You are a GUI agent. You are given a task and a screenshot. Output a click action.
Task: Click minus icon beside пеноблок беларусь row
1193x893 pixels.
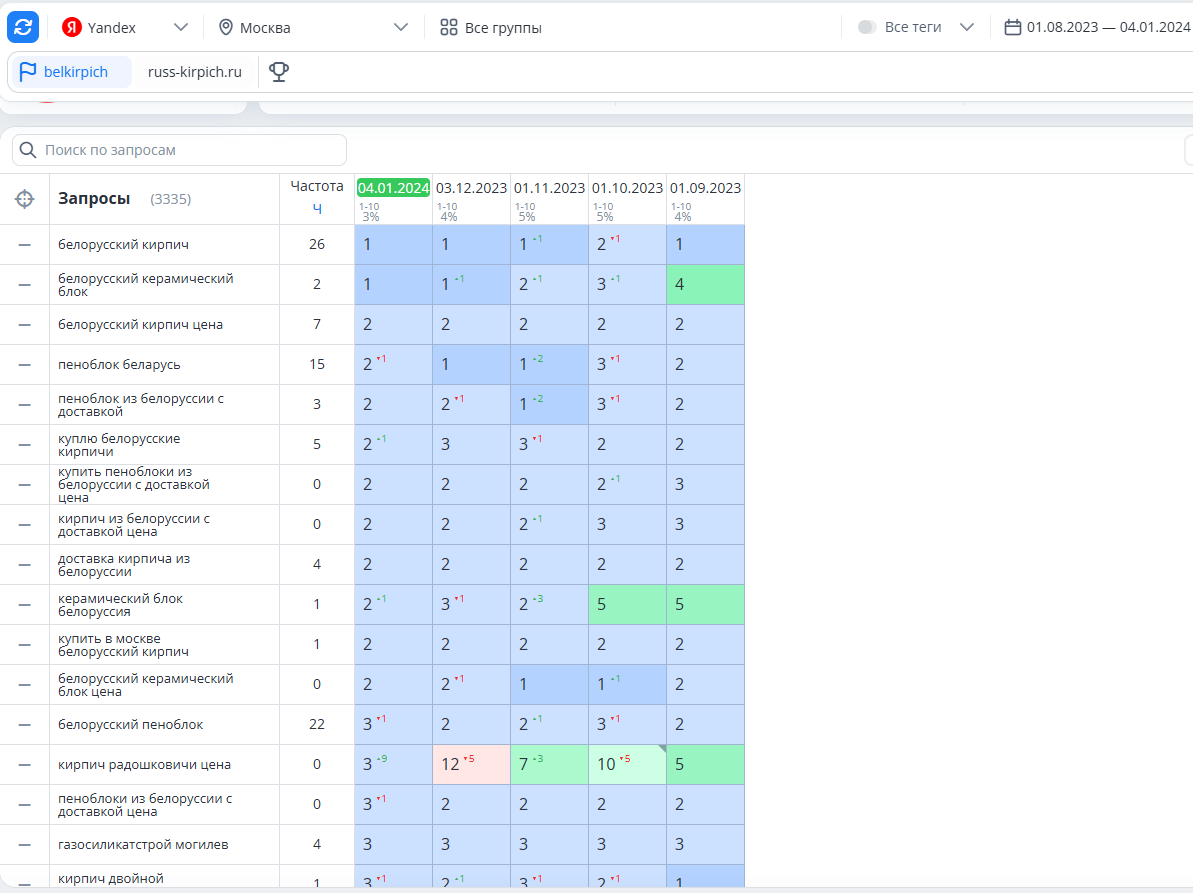pos(24,365)
